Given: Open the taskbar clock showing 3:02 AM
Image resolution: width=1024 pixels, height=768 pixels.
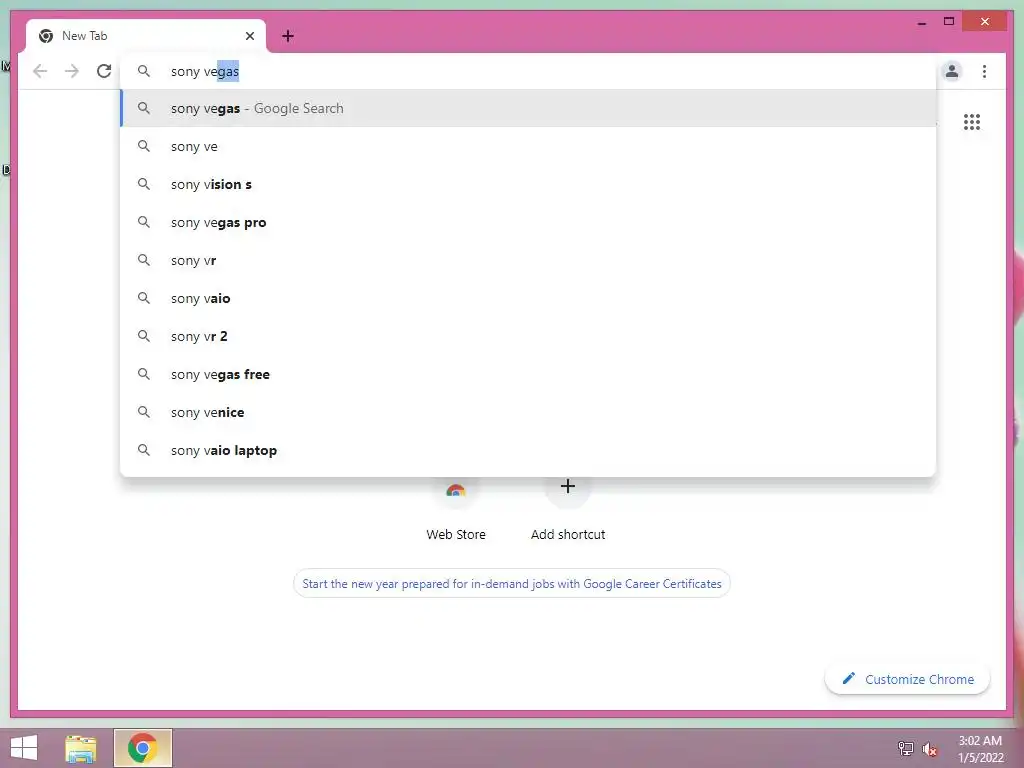Looking at the screenshot, I should pos(980,749).
